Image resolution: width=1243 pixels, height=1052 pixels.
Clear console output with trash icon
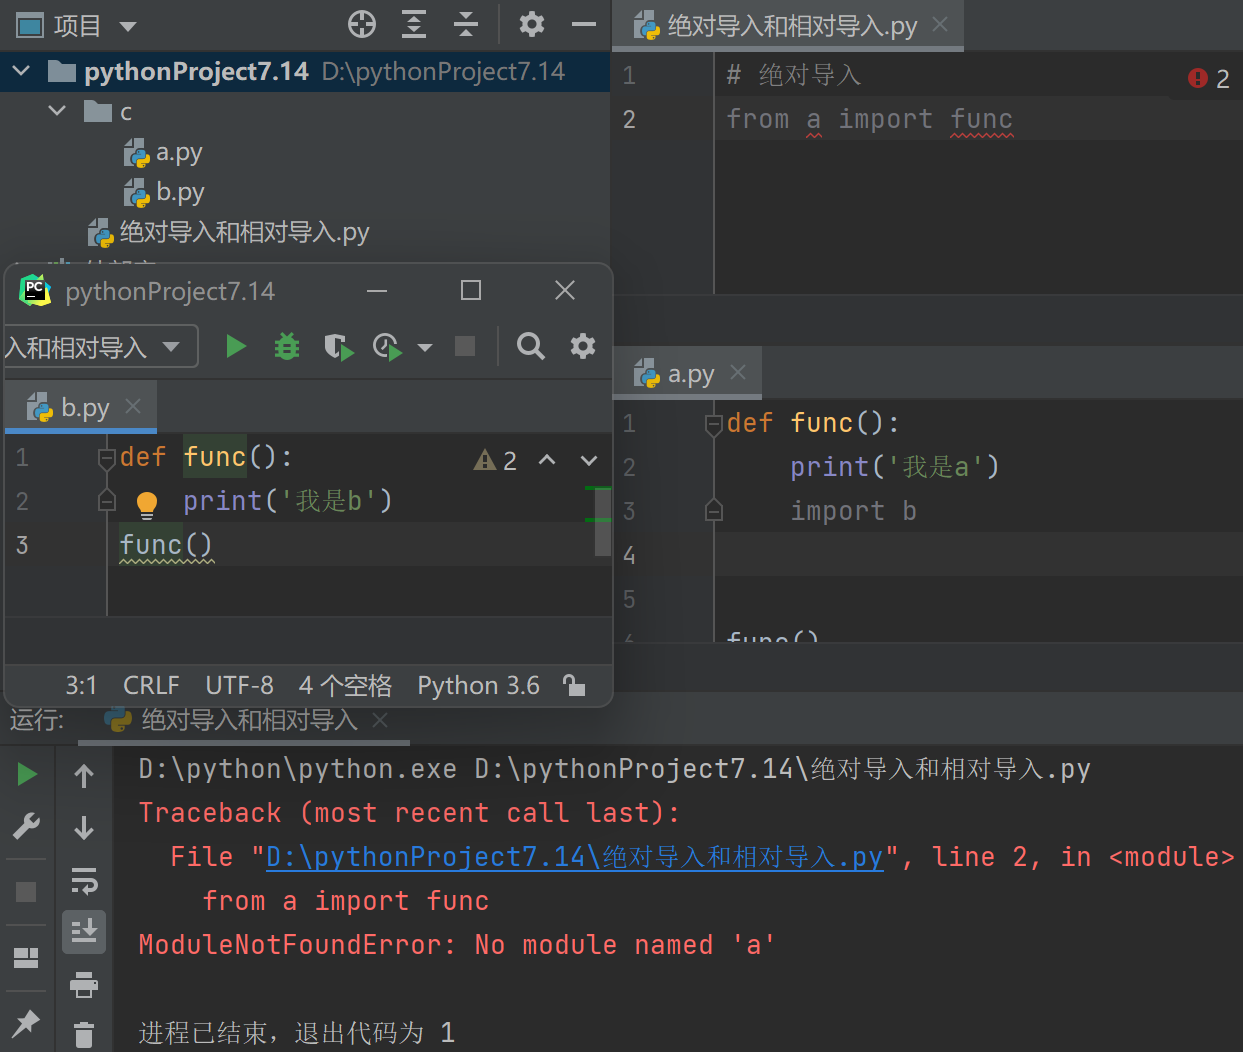[x=84, y=1034]
